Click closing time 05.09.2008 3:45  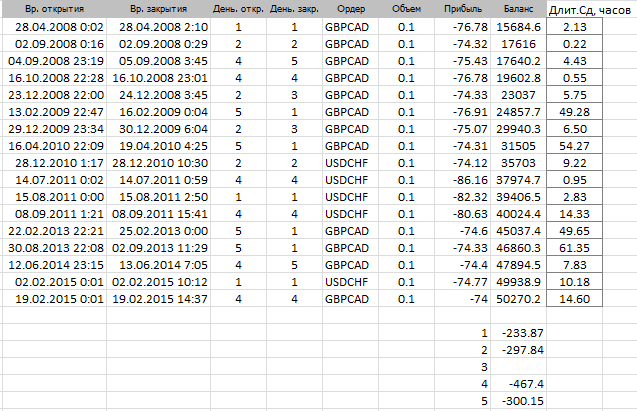click(158, 61)
